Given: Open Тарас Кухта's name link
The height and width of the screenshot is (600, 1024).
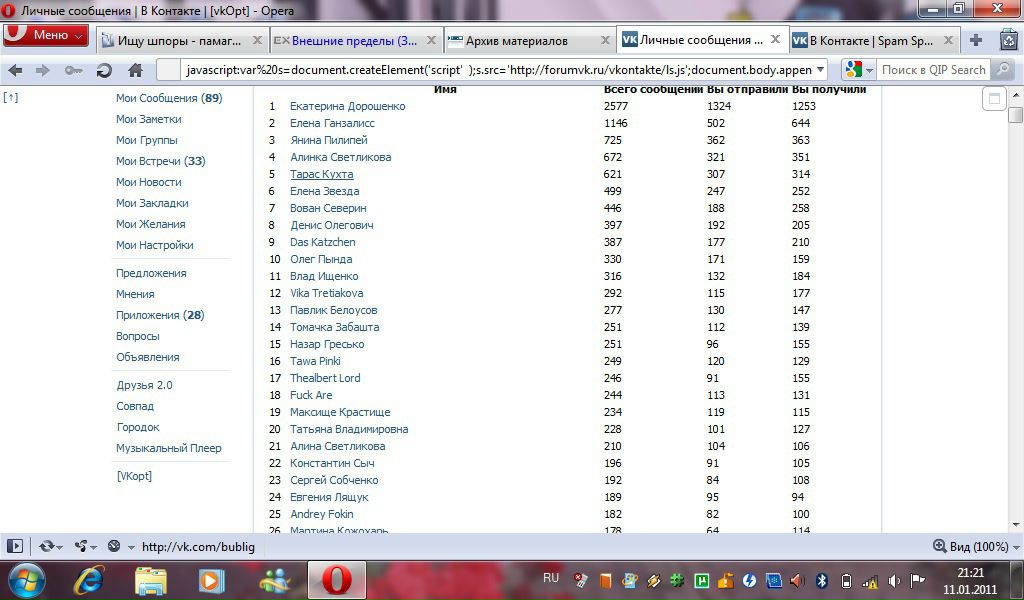Looking at the screenshot, I should 321,174.
